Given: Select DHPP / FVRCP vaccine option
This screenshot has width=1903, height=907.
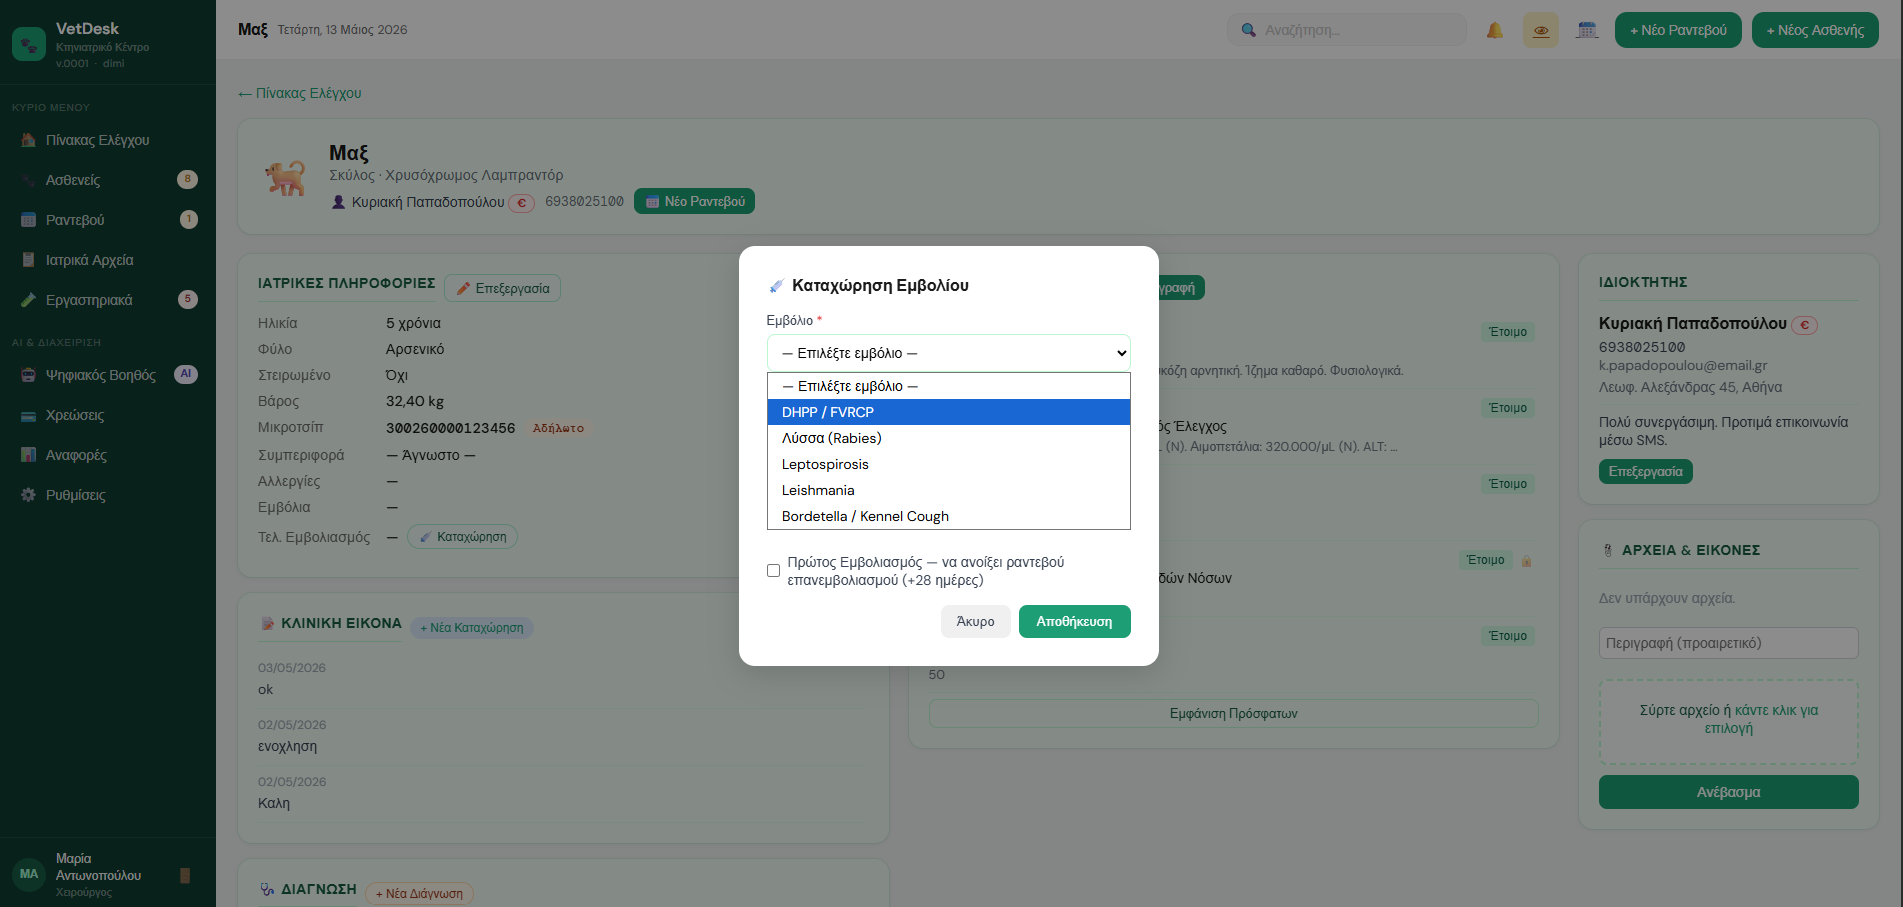Looking at the screenshot, I should coord(948,412).
